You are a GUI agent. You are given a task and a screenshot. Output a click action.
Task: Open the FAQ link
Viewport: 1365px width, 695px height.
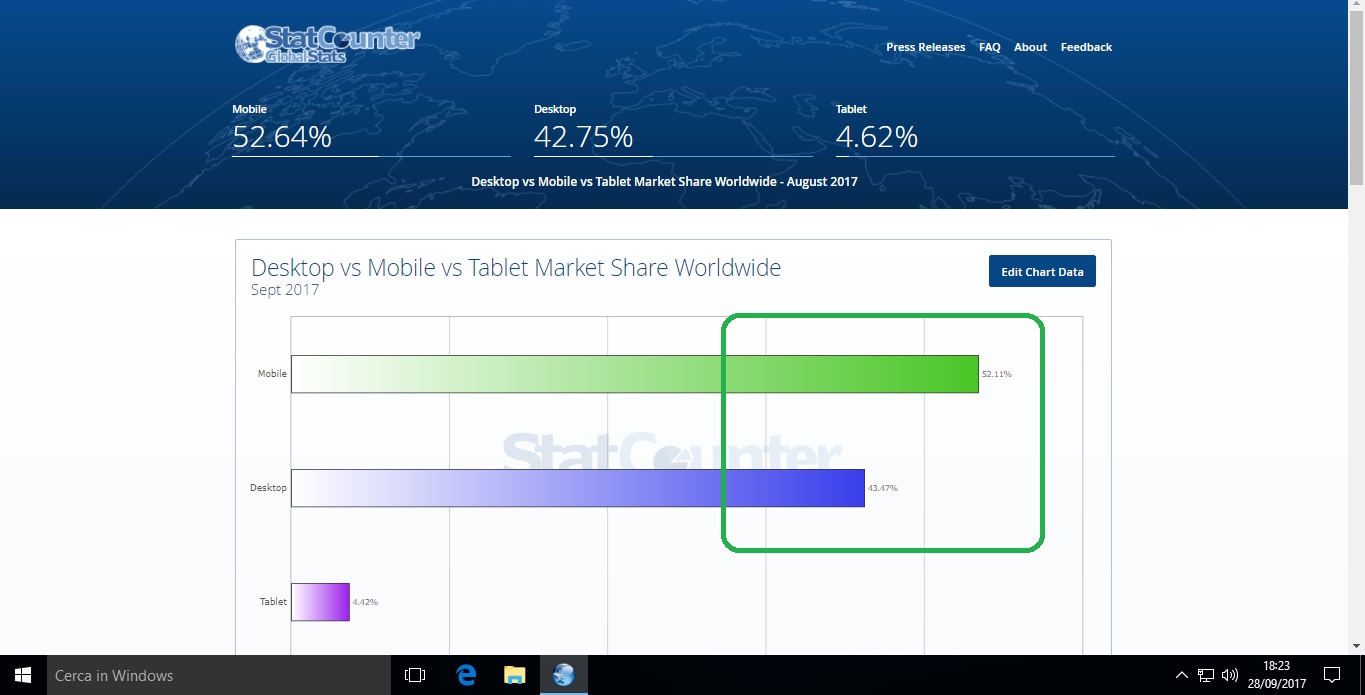point(989,47)
